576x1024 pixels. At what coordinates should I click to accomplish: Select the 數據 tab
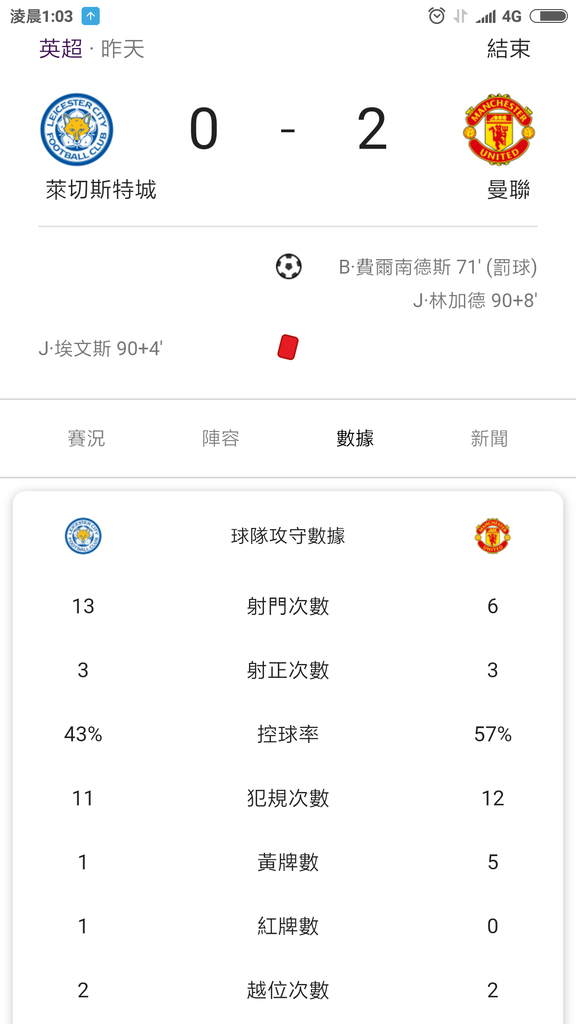coord(355,438)
